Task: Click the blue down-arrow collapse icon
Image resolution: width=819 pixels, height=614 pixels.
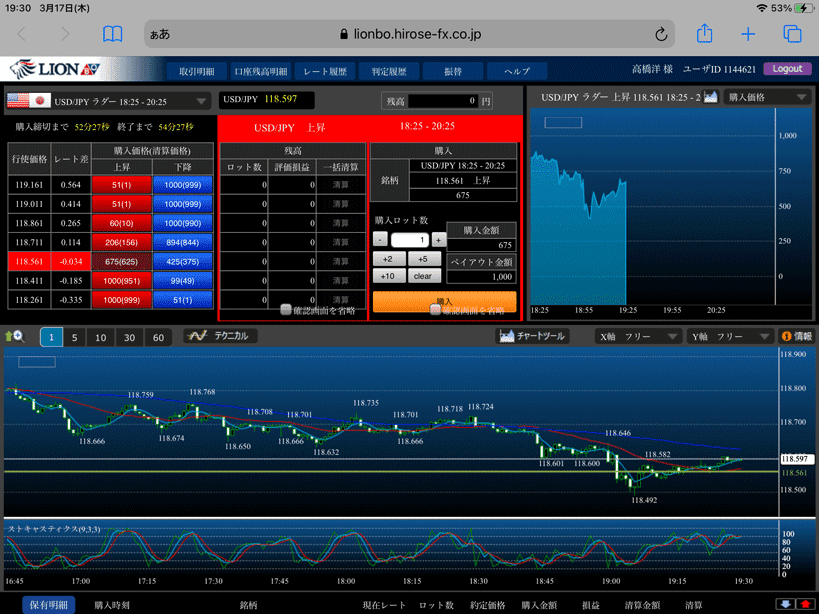Action: click(x=785, y=605)
